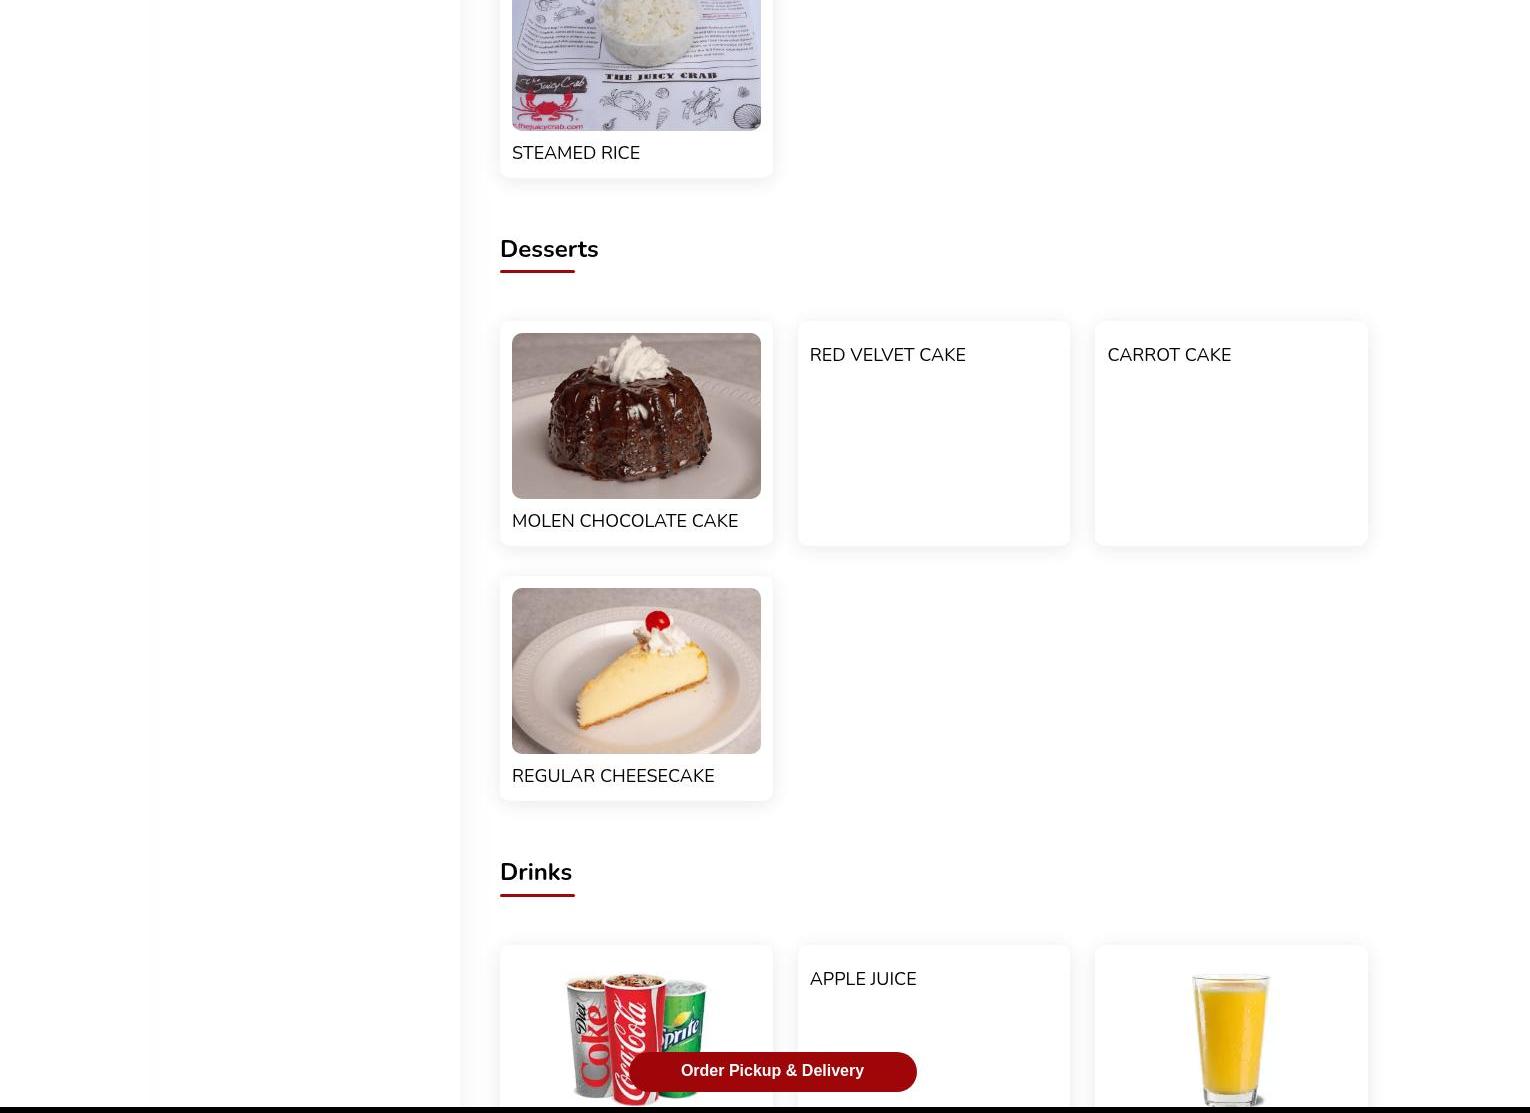Open the cheesecake slice photo
The height and width of the screenshot is (1113, 1530).
coord(636,671)
